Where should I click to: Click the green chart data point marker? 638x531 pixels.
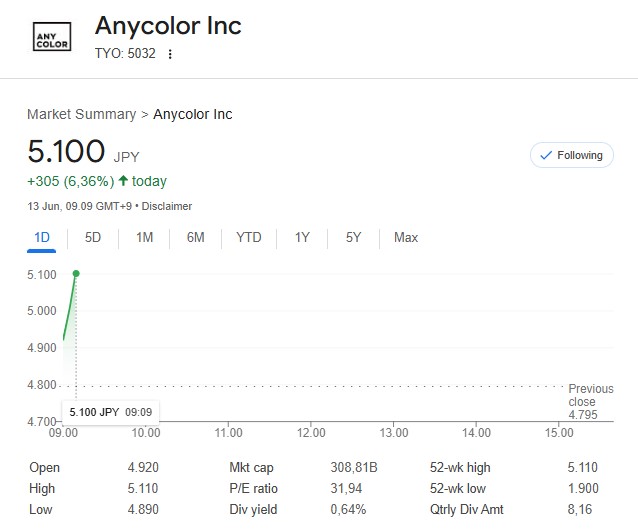[x=76, y=273]
